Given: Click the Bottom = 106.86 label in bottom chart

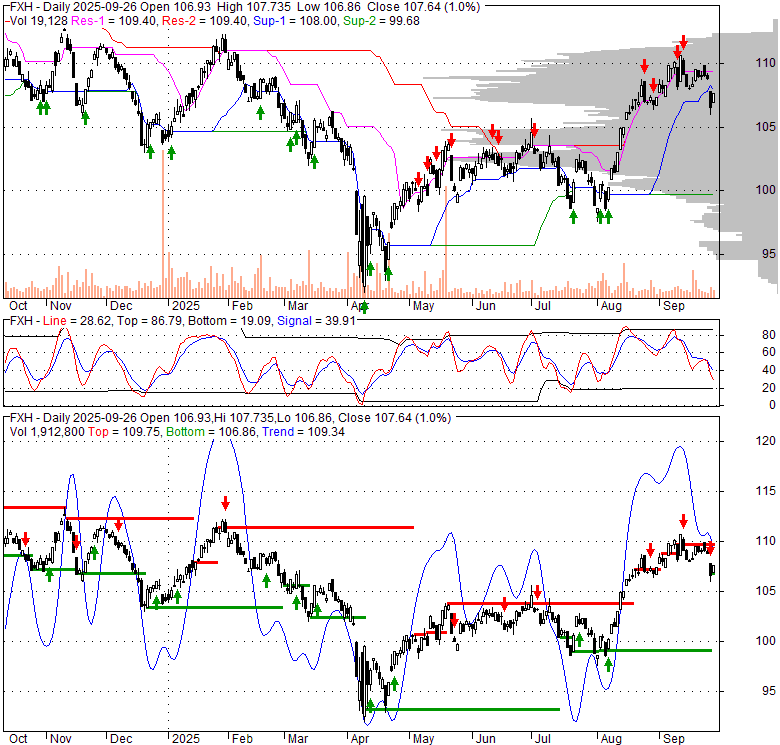Looking at the screenshot, I should click(212, 432).
